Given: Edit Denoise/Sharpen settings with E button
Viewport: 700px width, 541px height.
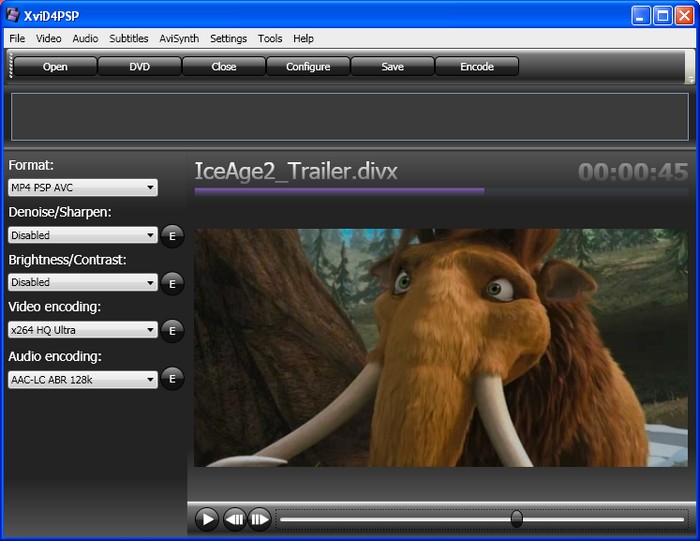Looking at the screenshot, I should 172,236.
